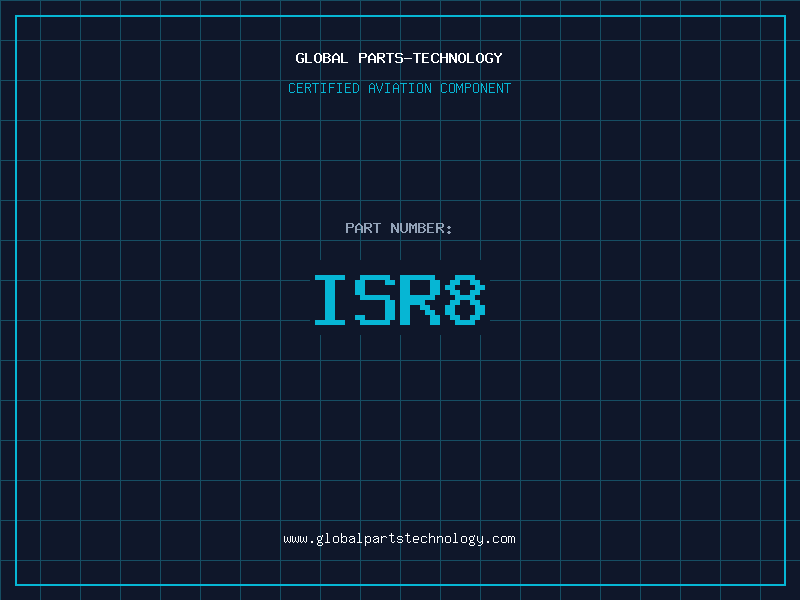Select the digit 8 in the part number
This screenshot has height=600, width=800.
coord(465,300)
